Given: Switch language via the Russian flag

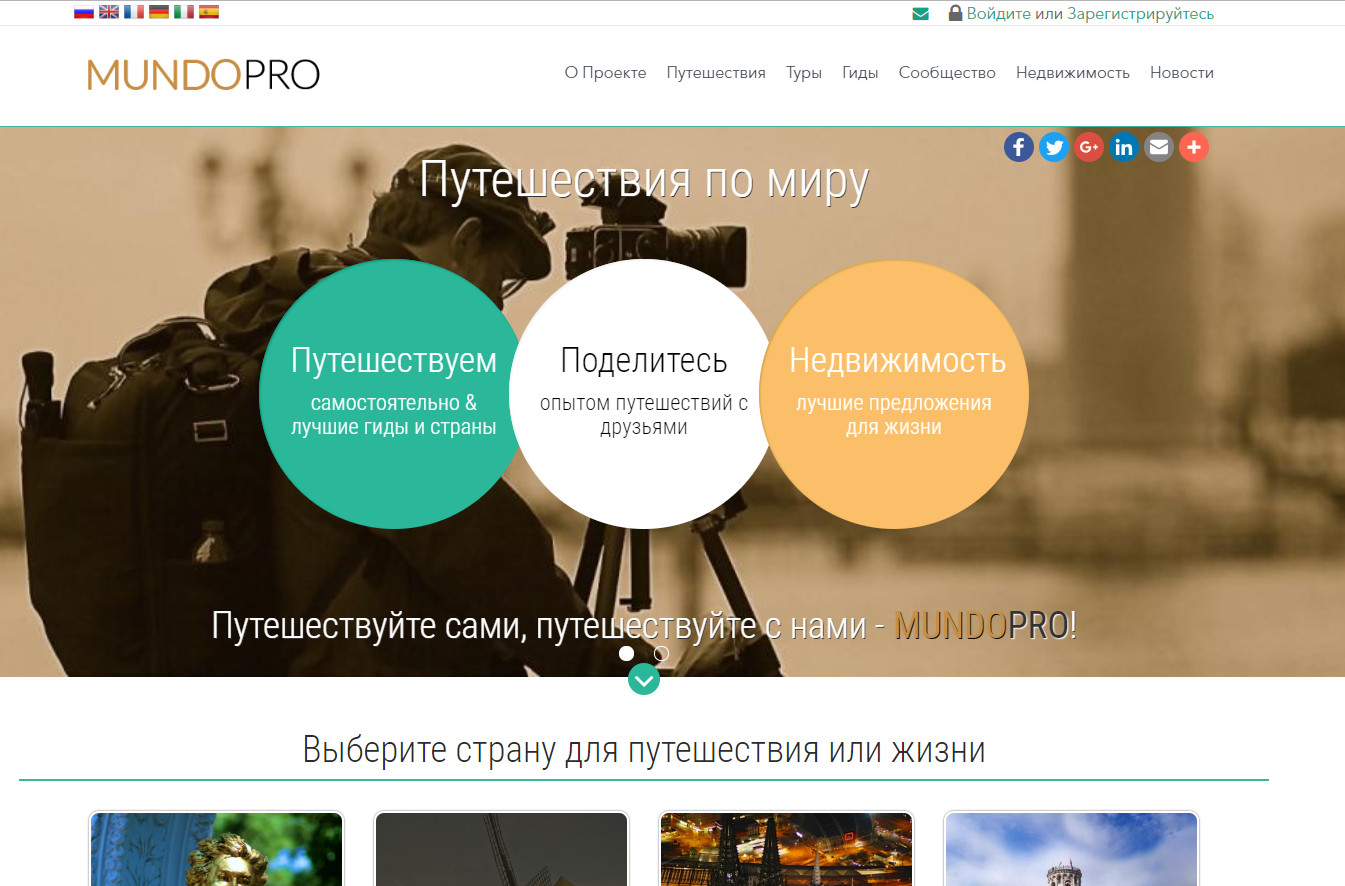Looking at the screenshot, I should point(84,12).
